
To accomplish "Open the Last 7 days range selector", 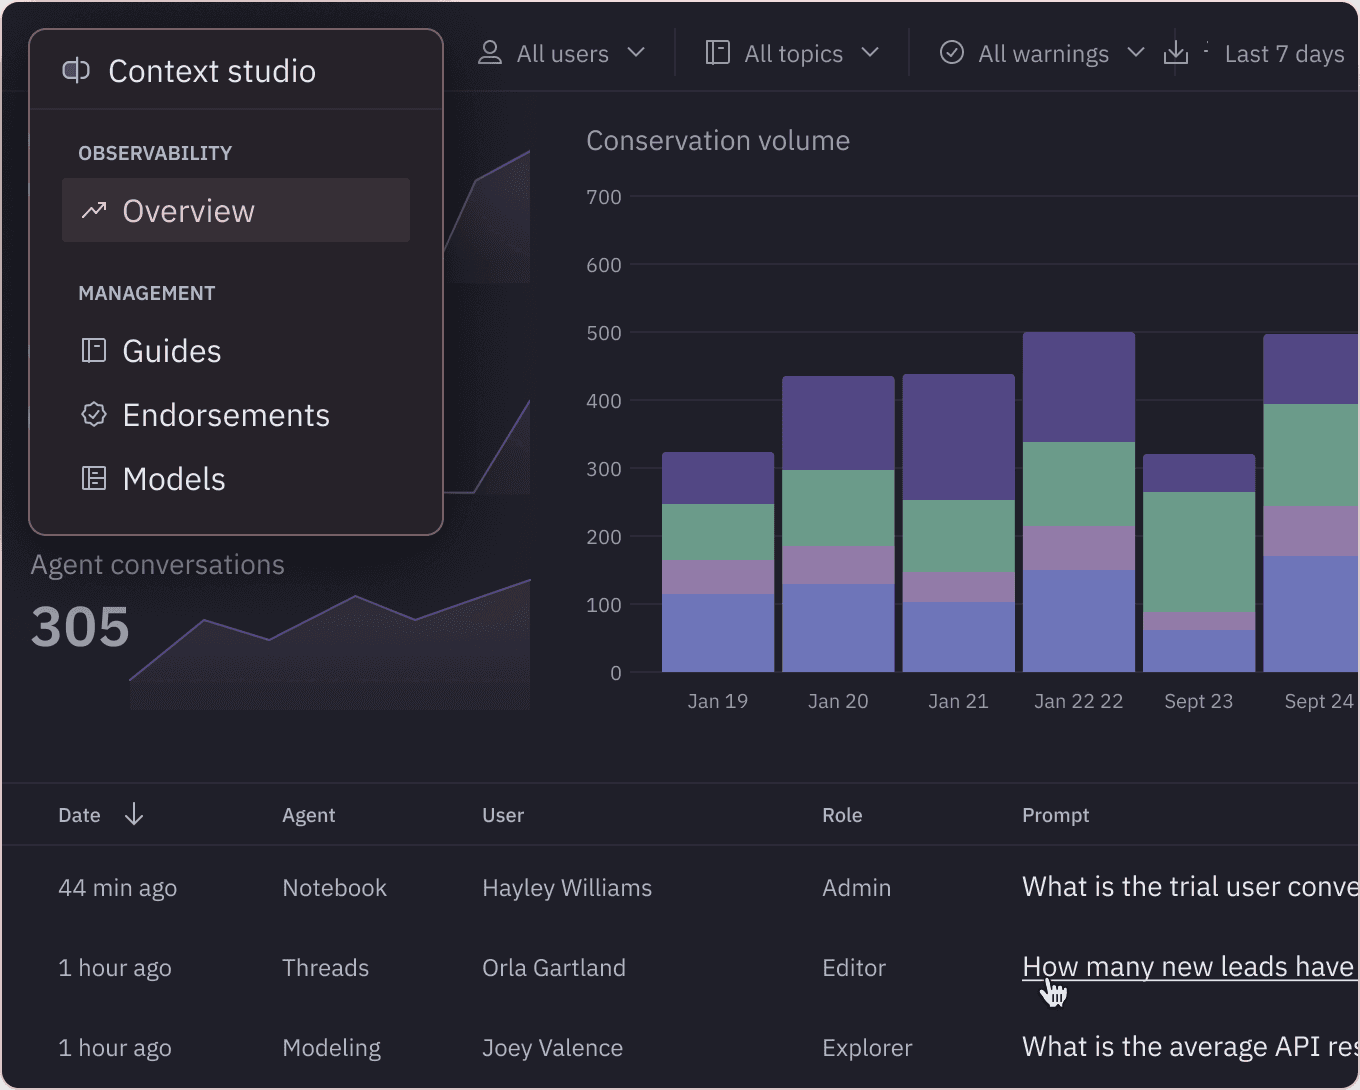I will point(1284,54).
